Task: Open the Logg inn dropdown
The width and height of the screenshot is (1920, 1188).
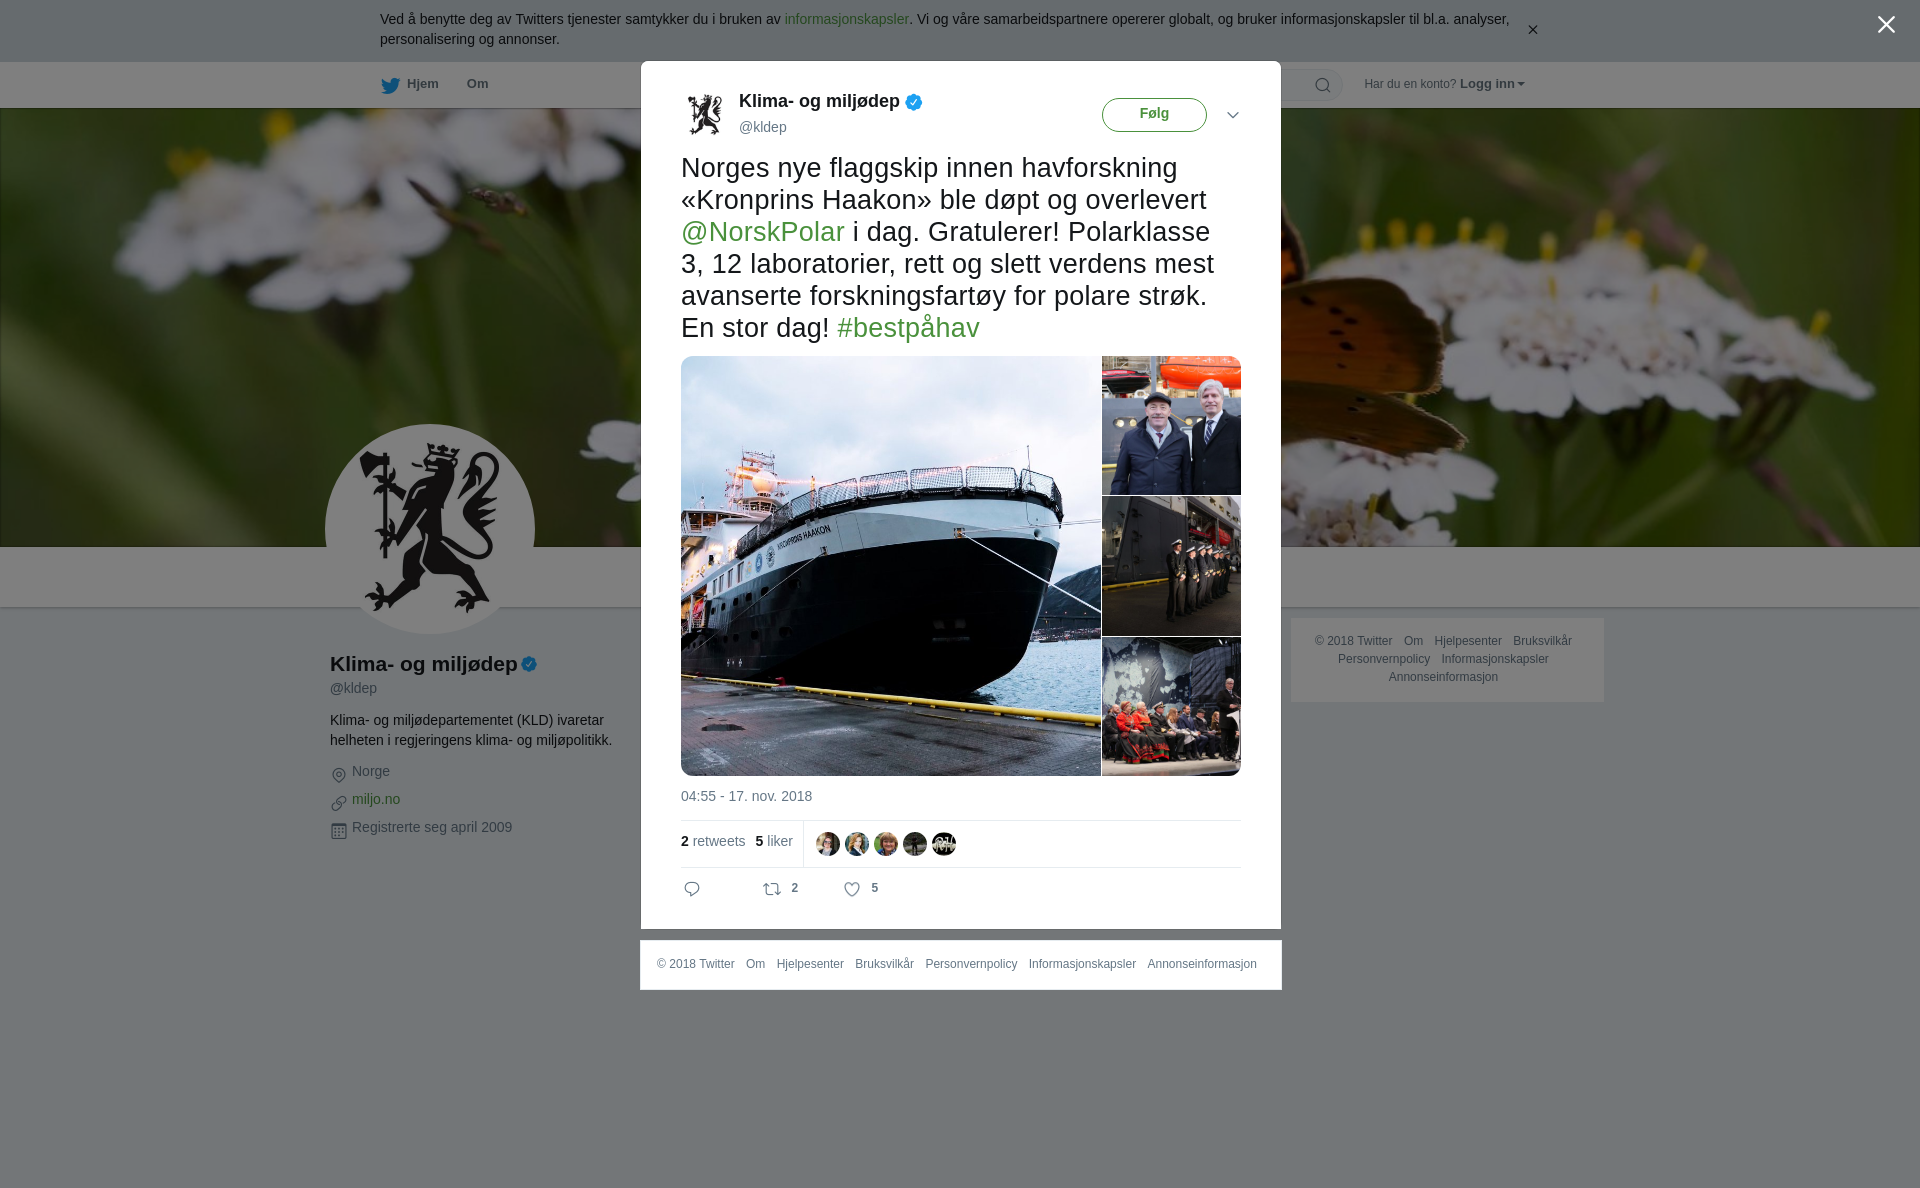Action: (x=1491, y=84)
